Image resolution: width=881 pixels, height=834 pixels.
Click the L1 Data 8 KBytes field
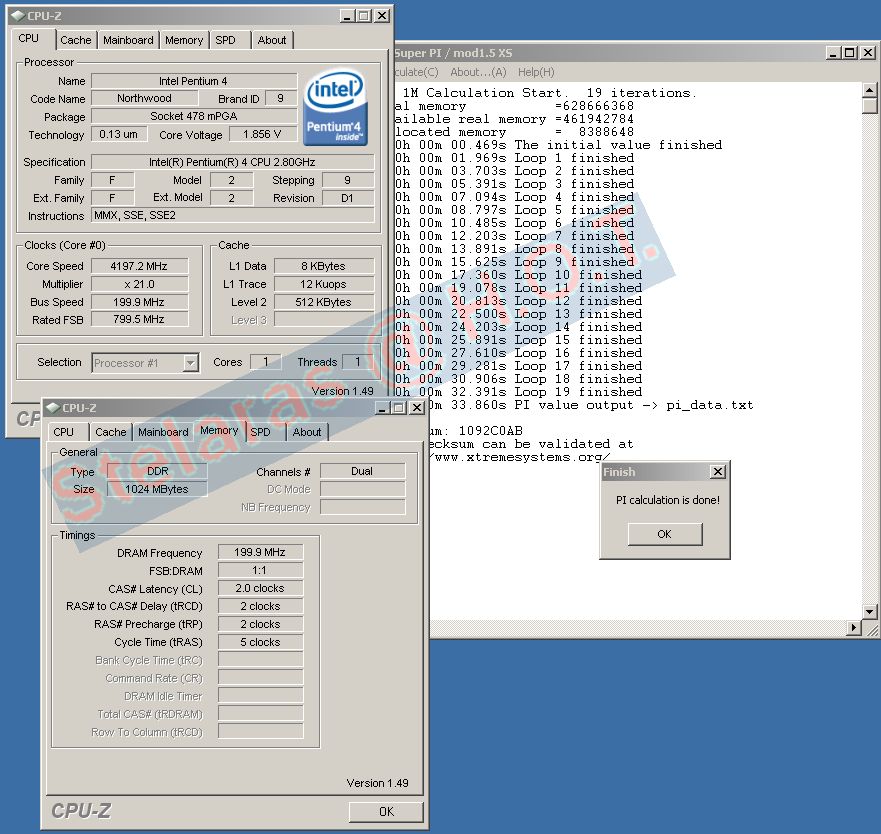(324, 266)
